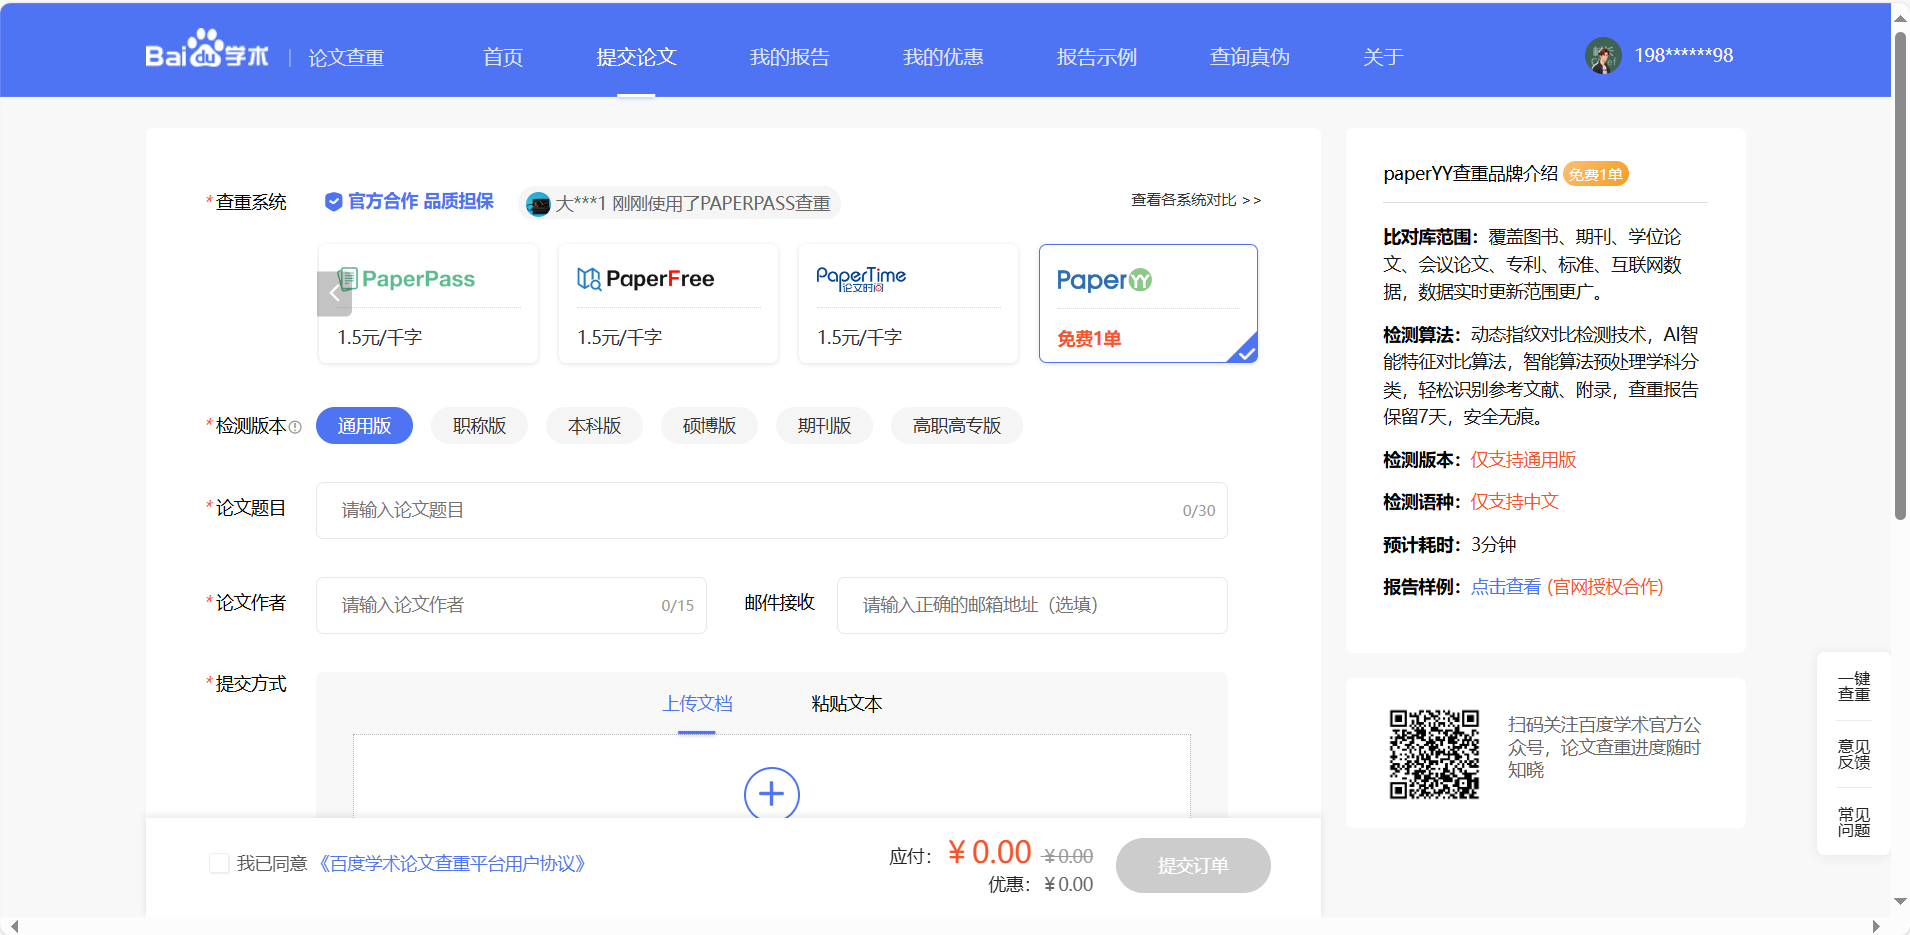Click the account name 198******98
Viewport: 1910px width, 935px height.
(x=1683, y=56)
